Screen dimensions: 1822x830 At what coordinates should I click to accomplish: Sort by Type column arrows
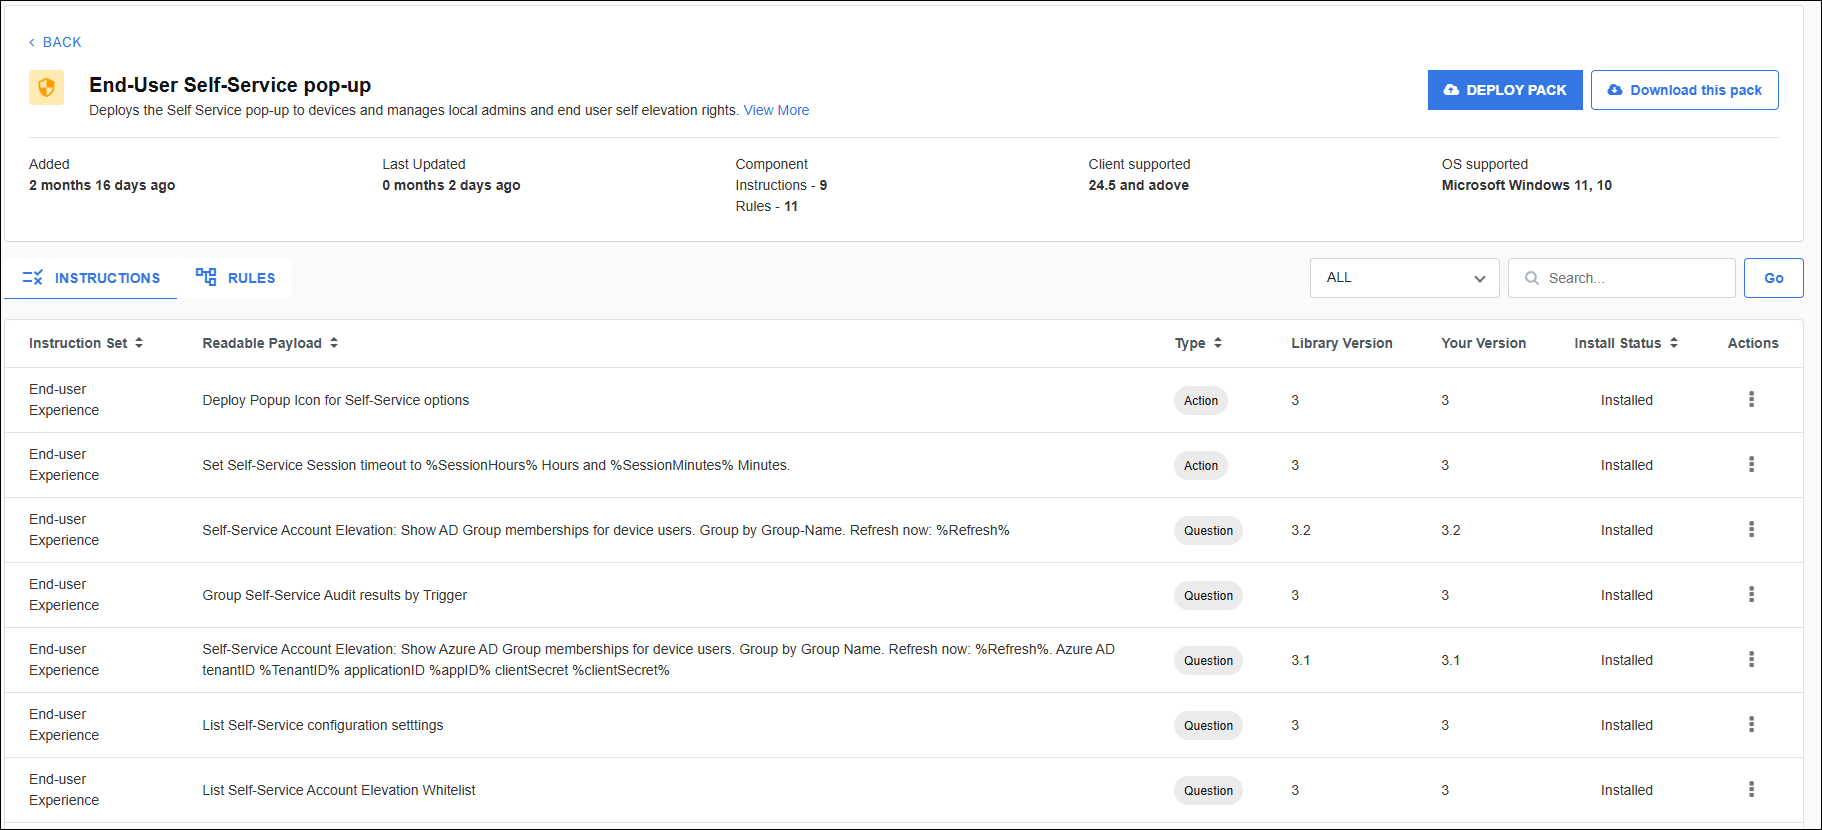(1218, 343)
